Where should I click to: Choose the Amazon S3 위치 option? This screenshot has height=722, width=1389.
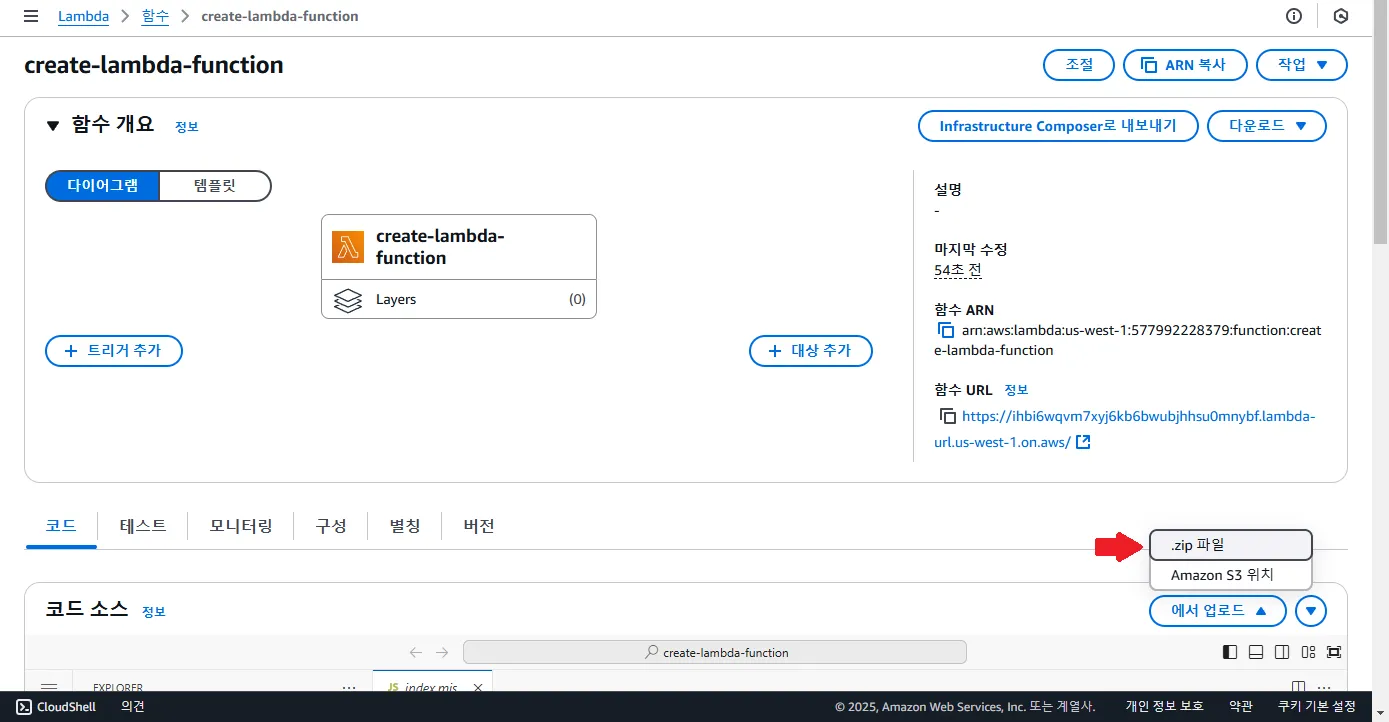click(1231, 575)
